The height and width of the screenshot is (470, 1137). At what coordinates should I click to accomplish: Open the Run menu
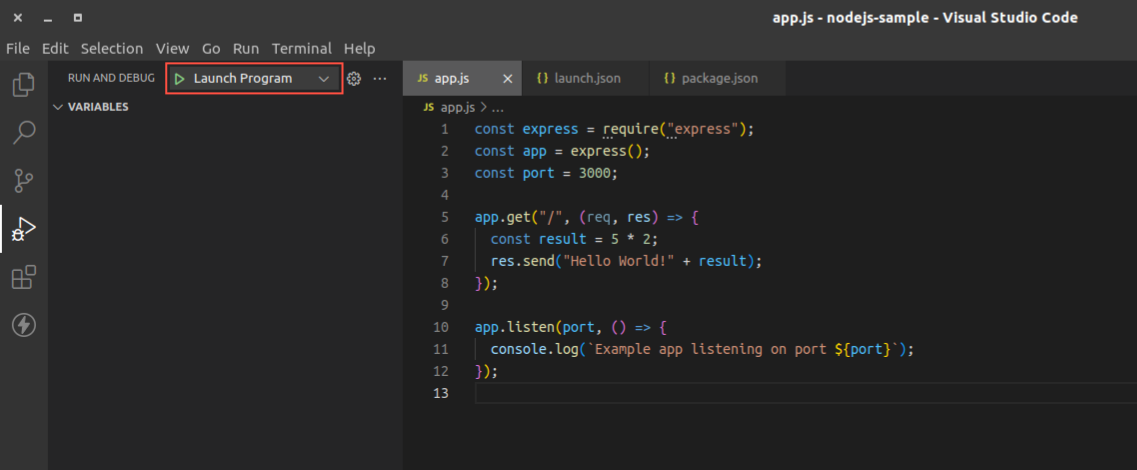(246, 48)
